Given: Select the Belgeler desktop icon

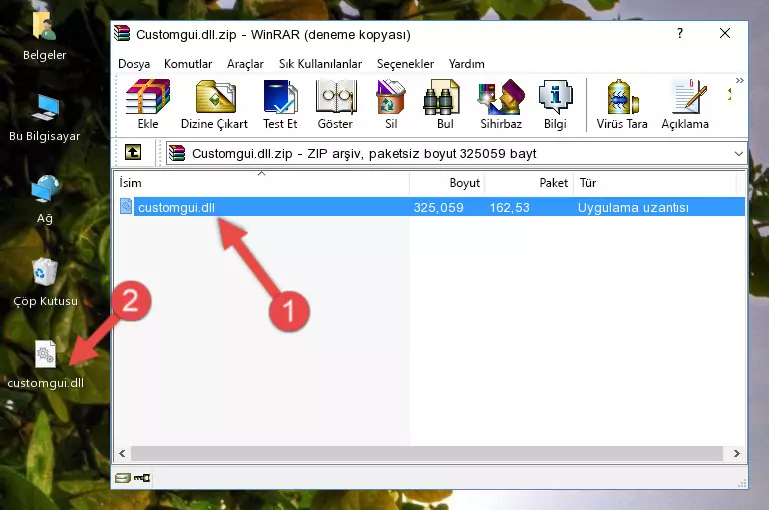Looking at the screenshot, I should coord(45,37).
